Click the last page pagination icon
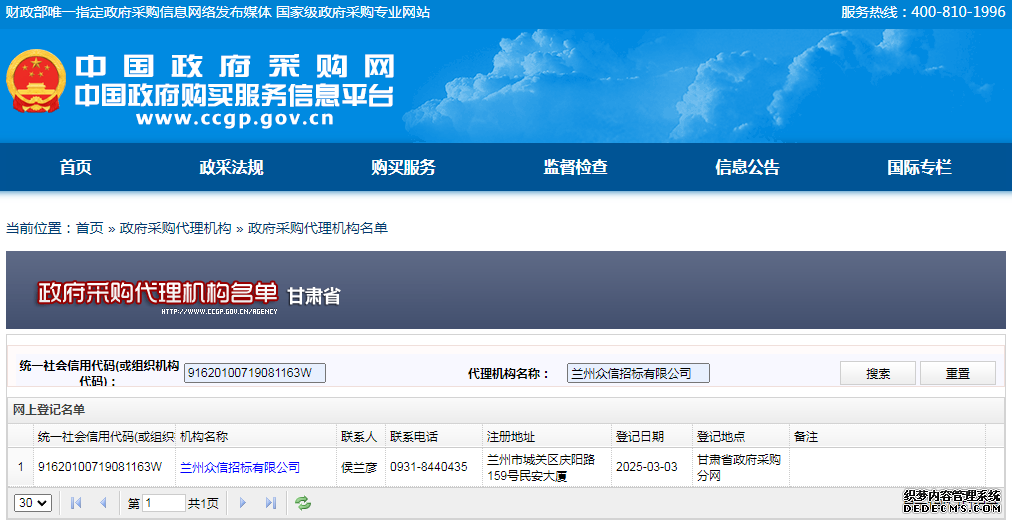 (270, 503)
